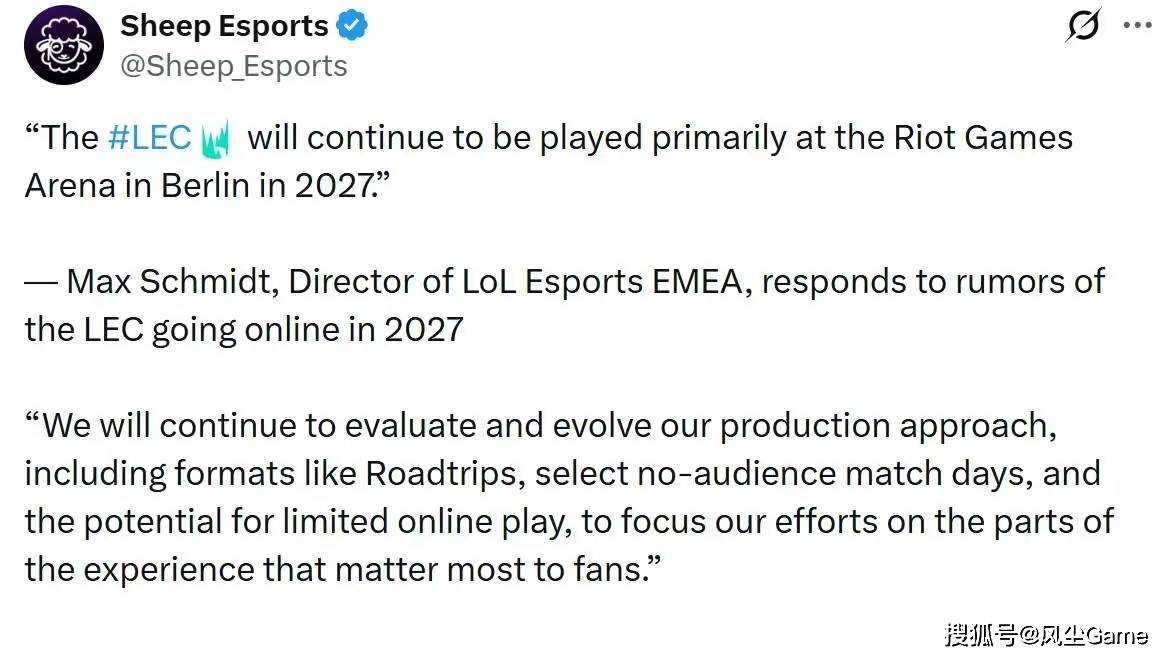Open the Sheep Esports profile avatar
This screenshot has width=1175, height=660.
pyautogui.click(x=64, y=45)
